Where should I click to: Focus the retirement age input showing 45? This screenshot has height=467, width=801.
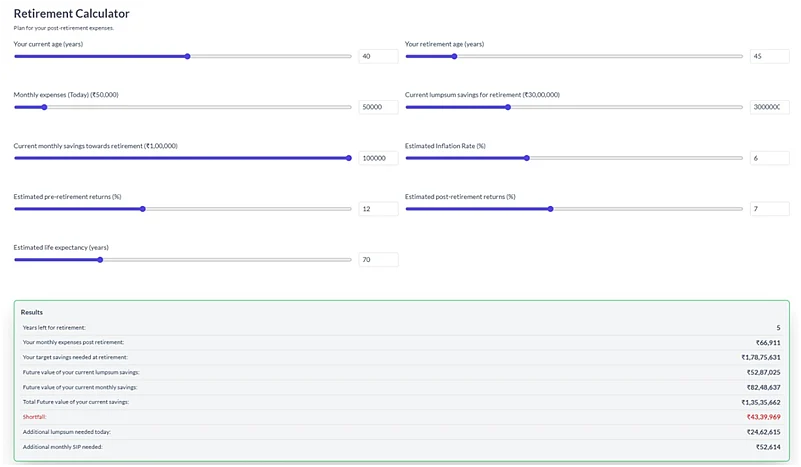pyautogui.click(x=770, y=56)
